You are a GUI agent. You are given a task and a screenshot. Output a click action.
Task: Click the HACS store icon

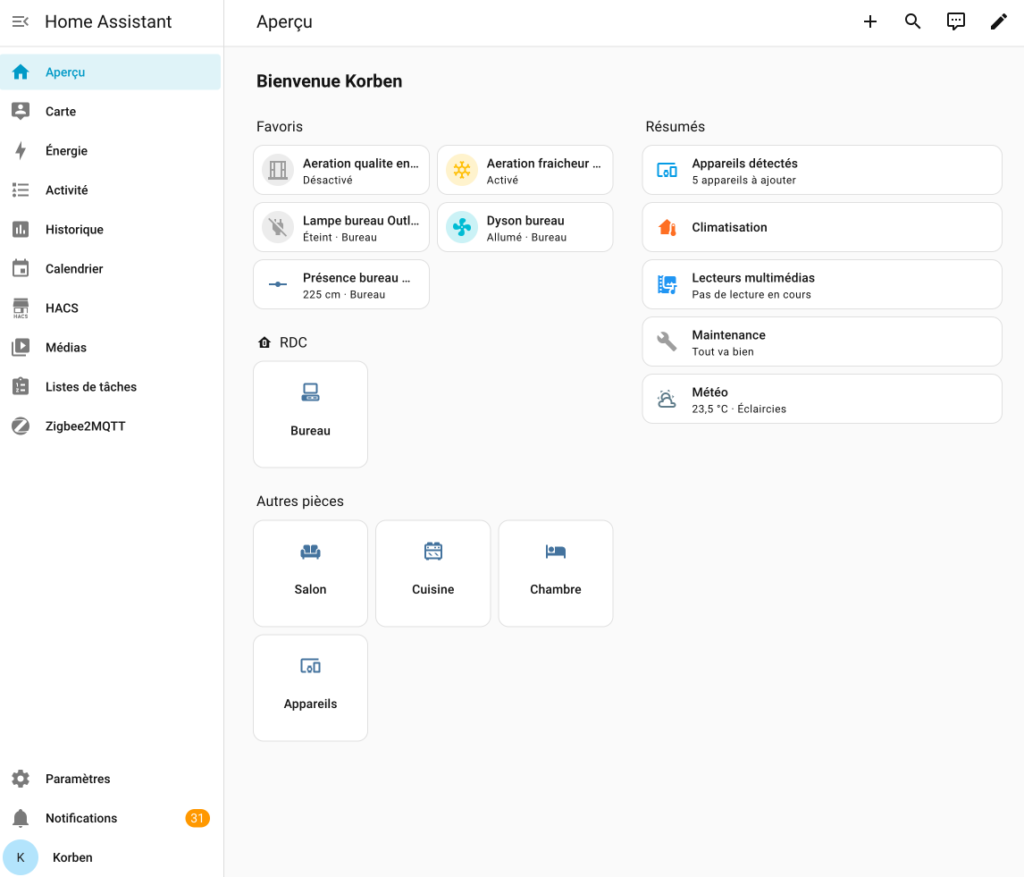click(x=20, y=308)
